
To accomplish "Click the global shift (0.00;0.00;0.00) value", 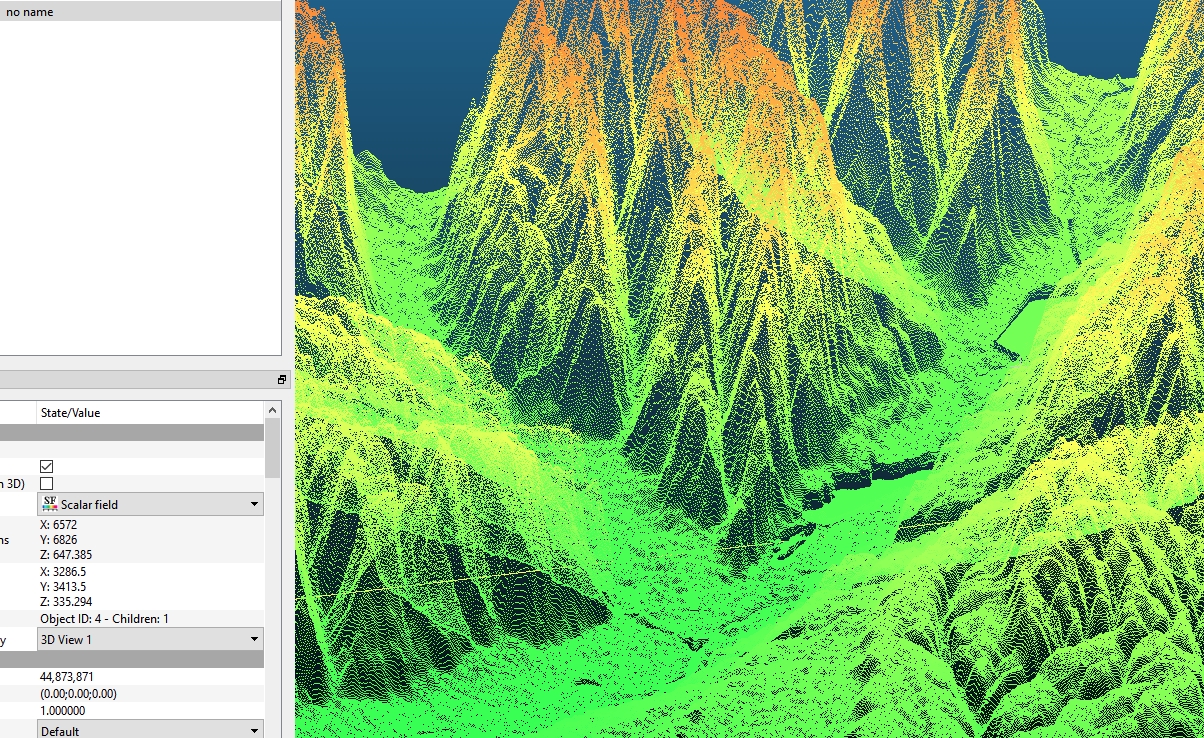I will click(x=79, y=693).
